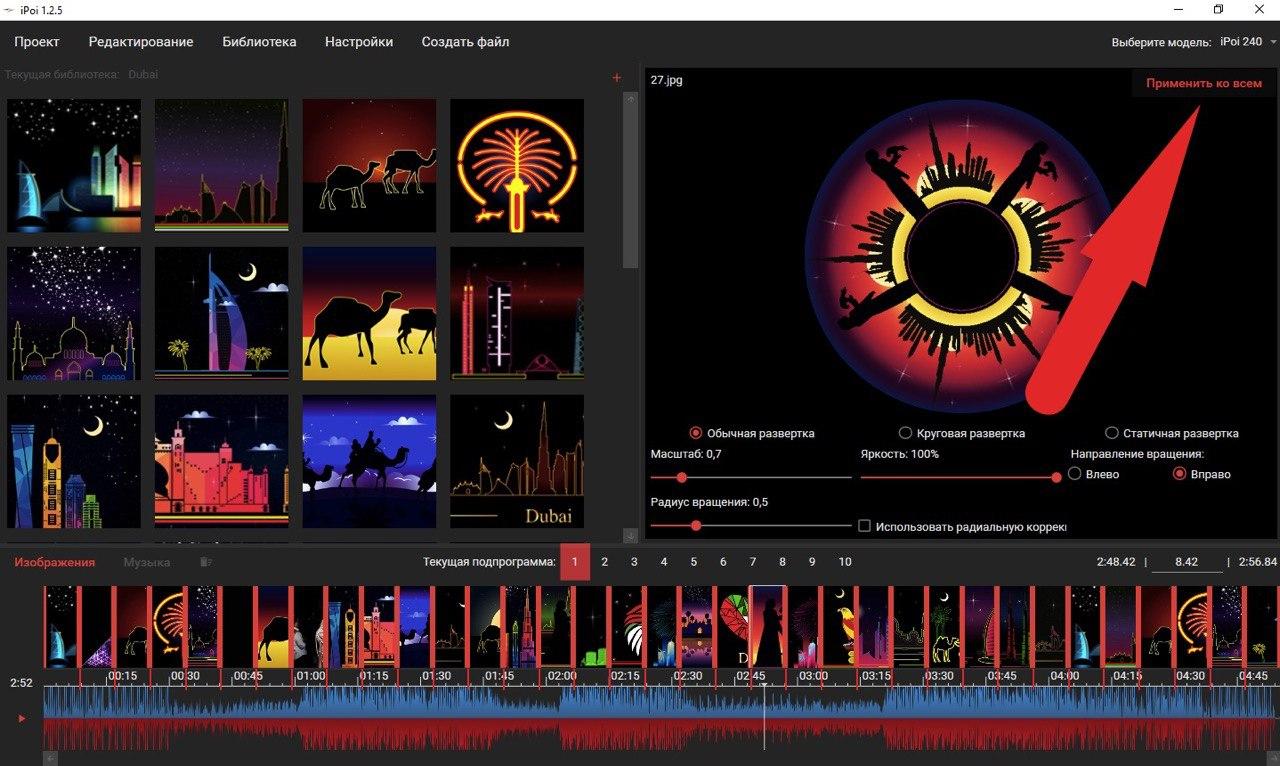Click the Применить ко всем button
The image size is (1280, 766).
[x=1204, y=84]
